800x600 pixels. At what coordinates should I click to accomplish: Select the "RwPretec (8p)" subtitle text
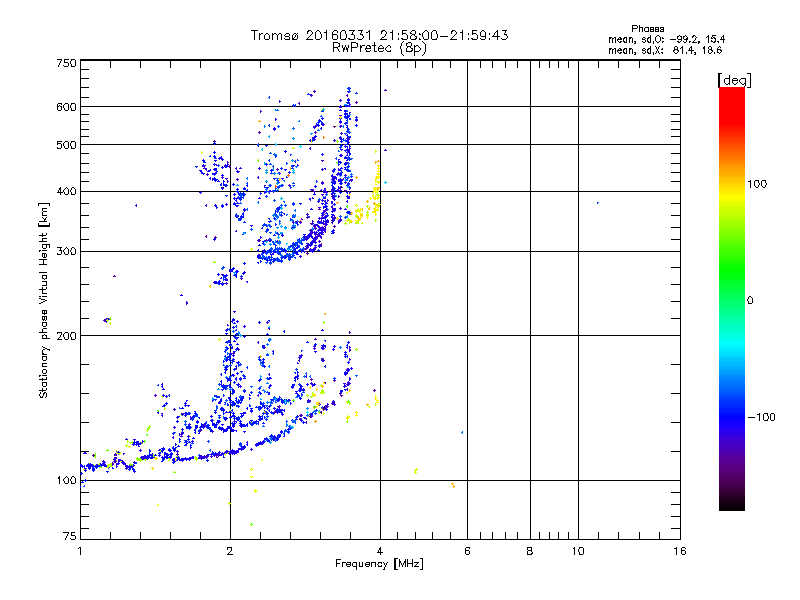click(x=379, y=48)
